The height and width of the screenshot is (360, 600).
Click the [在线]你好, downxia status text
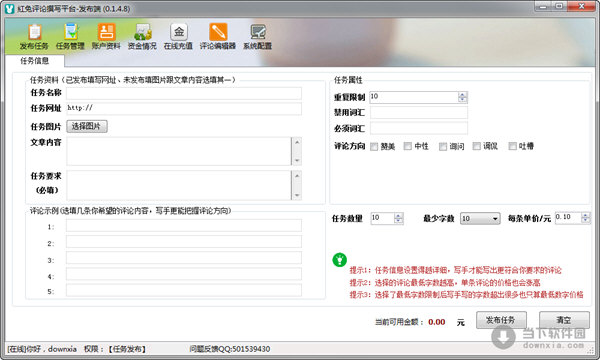pos(42,349)
